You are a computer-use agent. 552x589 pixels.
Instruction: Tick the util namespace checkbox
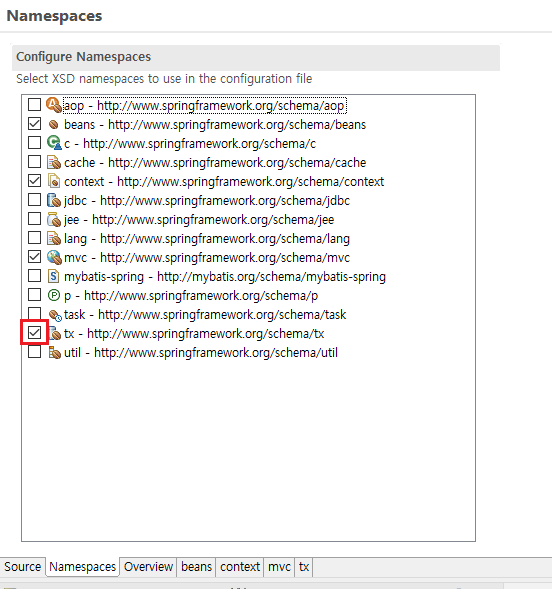point(35,352)
